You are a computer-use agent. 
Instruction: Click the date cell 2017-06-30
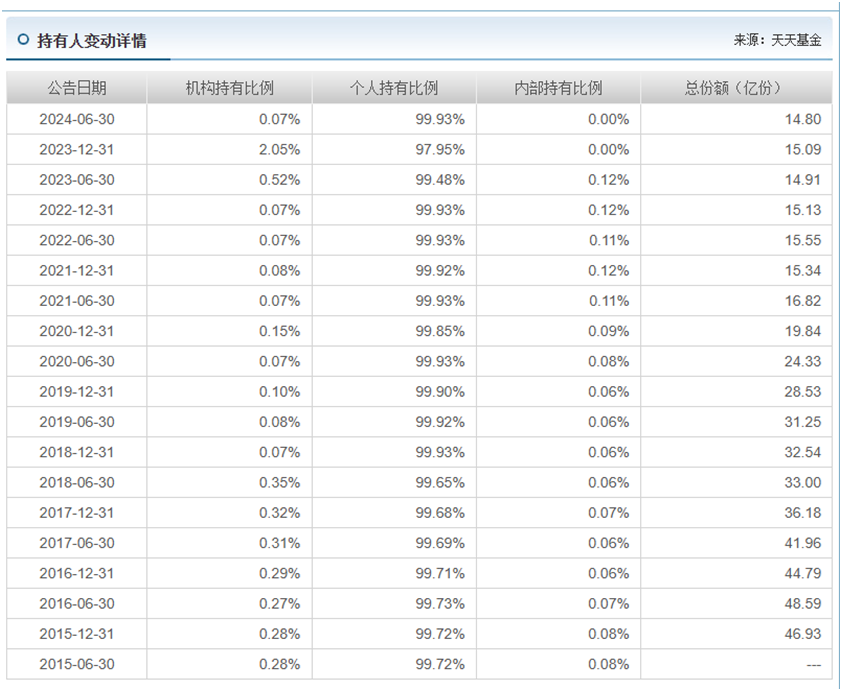pyautogui.click(x=77, y=543)
